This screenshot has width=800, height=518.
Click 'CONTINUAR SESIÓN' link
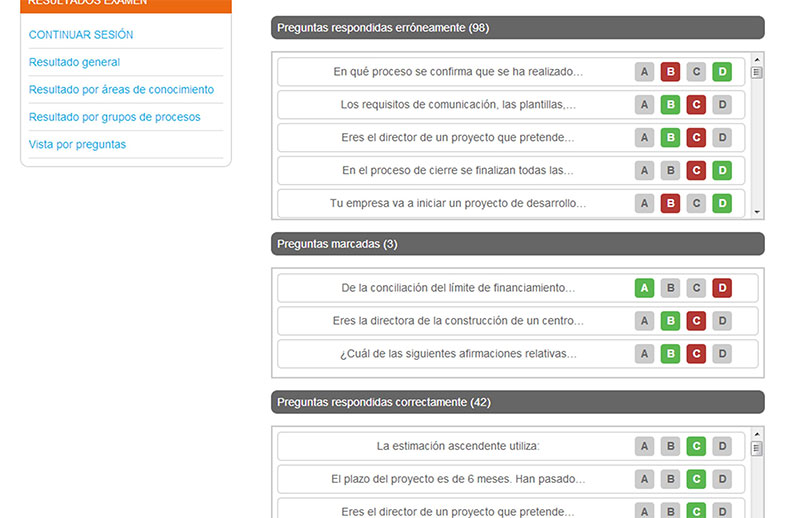81,35
